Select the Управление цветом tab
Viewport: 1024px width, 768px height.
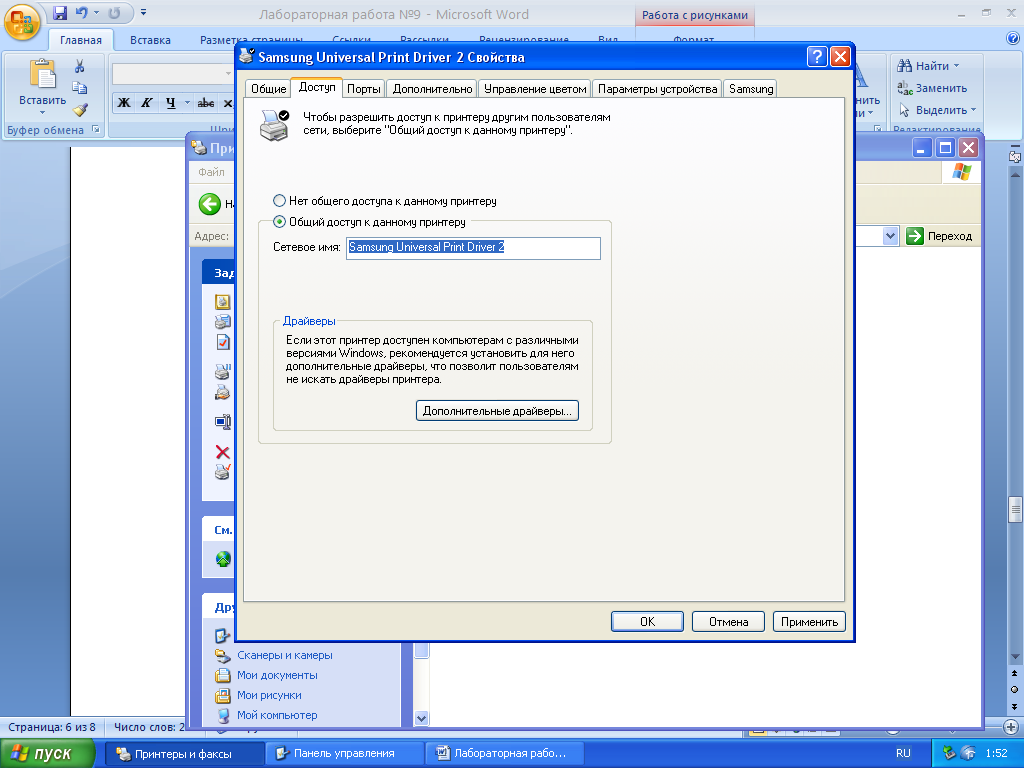click(x=535, y=89)
